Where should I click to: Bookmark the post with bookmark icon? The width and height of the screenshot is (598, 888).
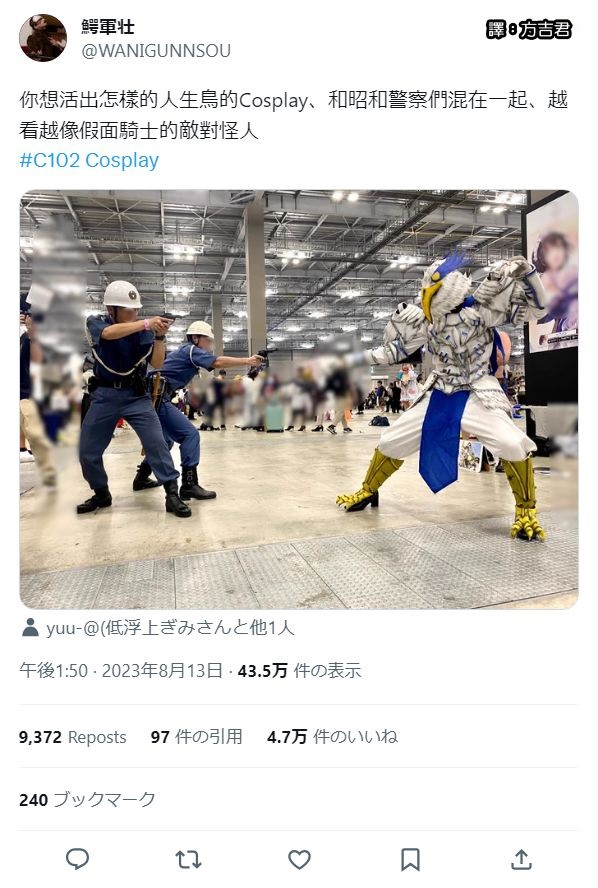(410, 859)
